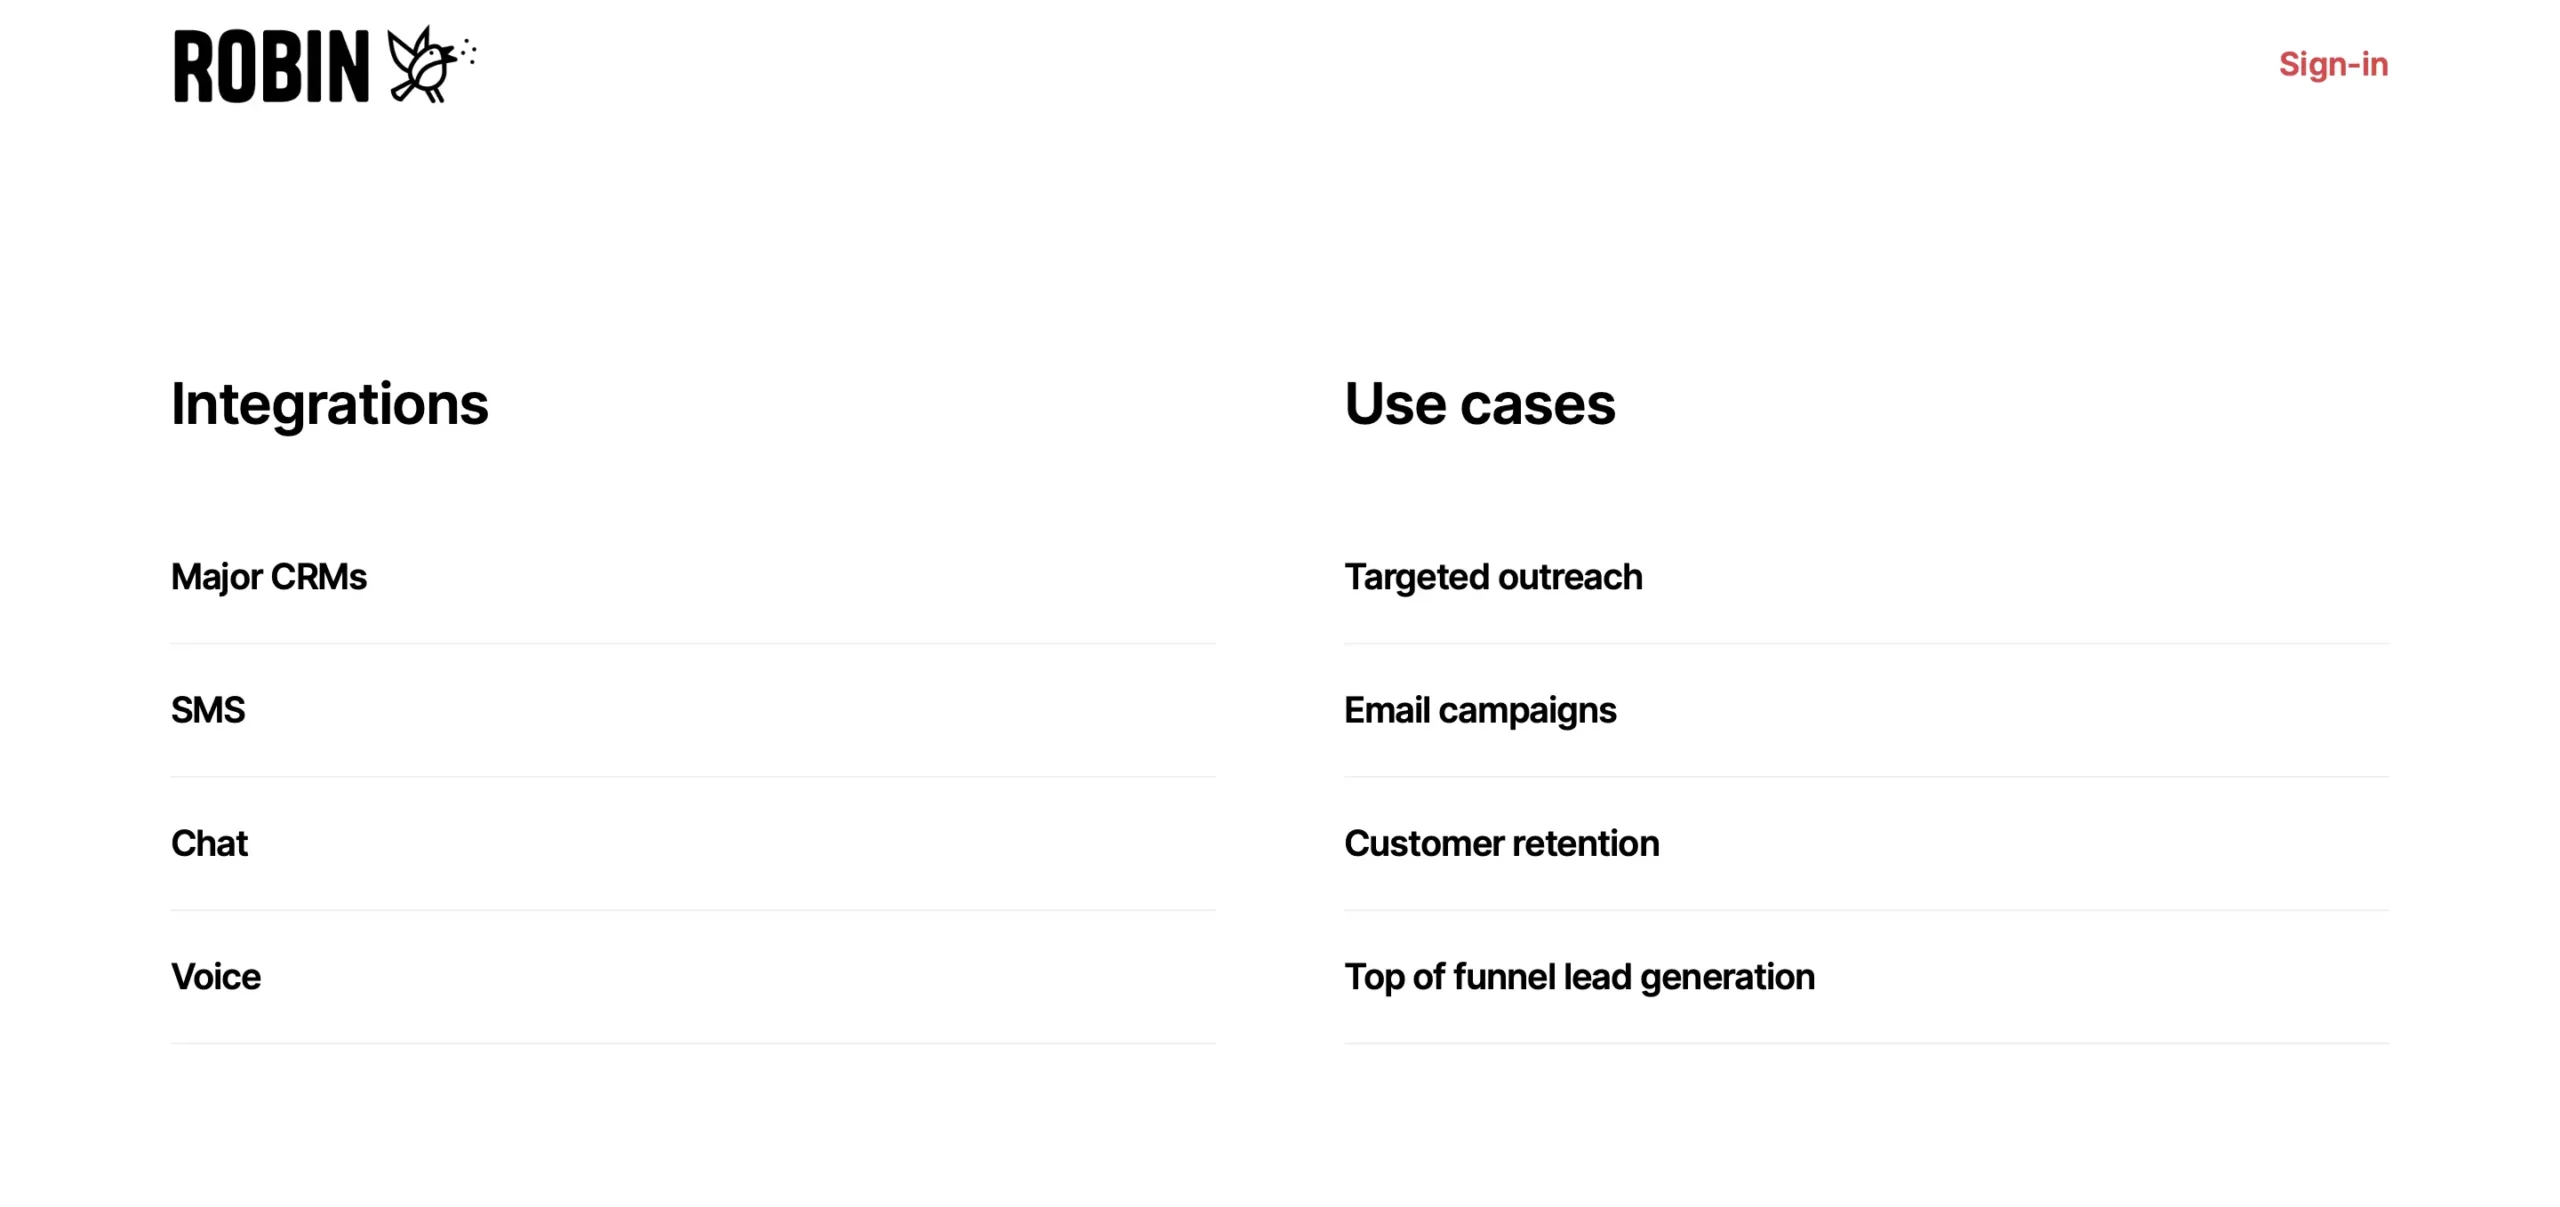The width and height of the screenshot is (2560, 1207).
Task: Click the Robin bird logo icon
Action: point(420,66)
